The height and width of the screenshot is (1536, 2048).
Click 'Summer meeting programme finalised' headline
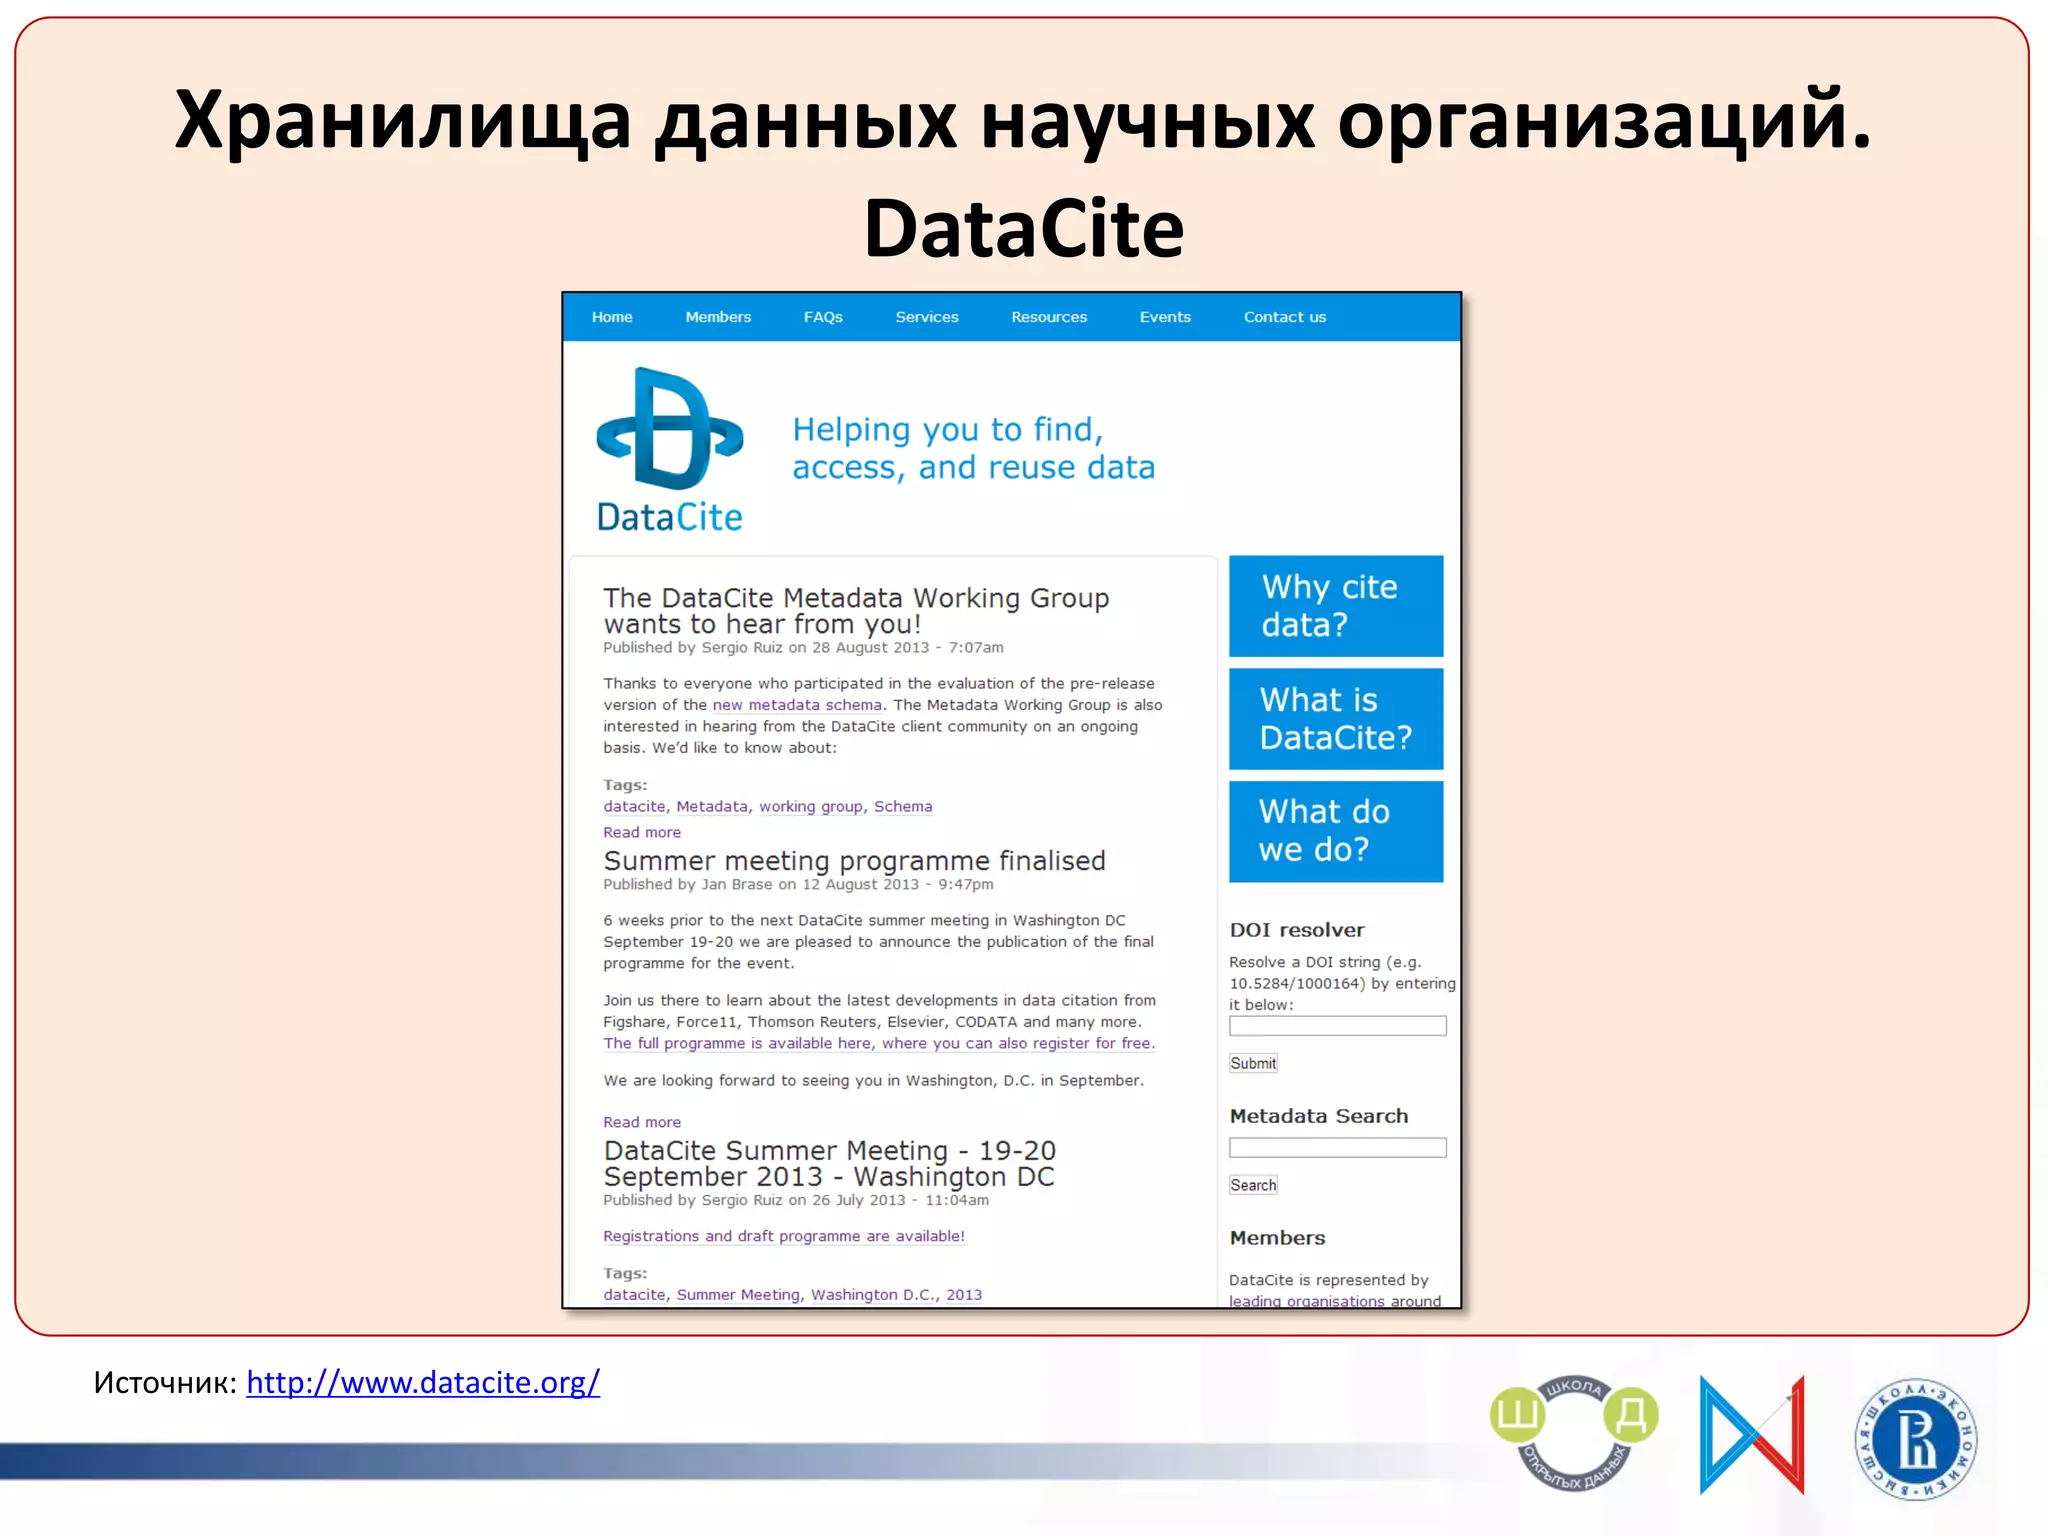[855, 861]
